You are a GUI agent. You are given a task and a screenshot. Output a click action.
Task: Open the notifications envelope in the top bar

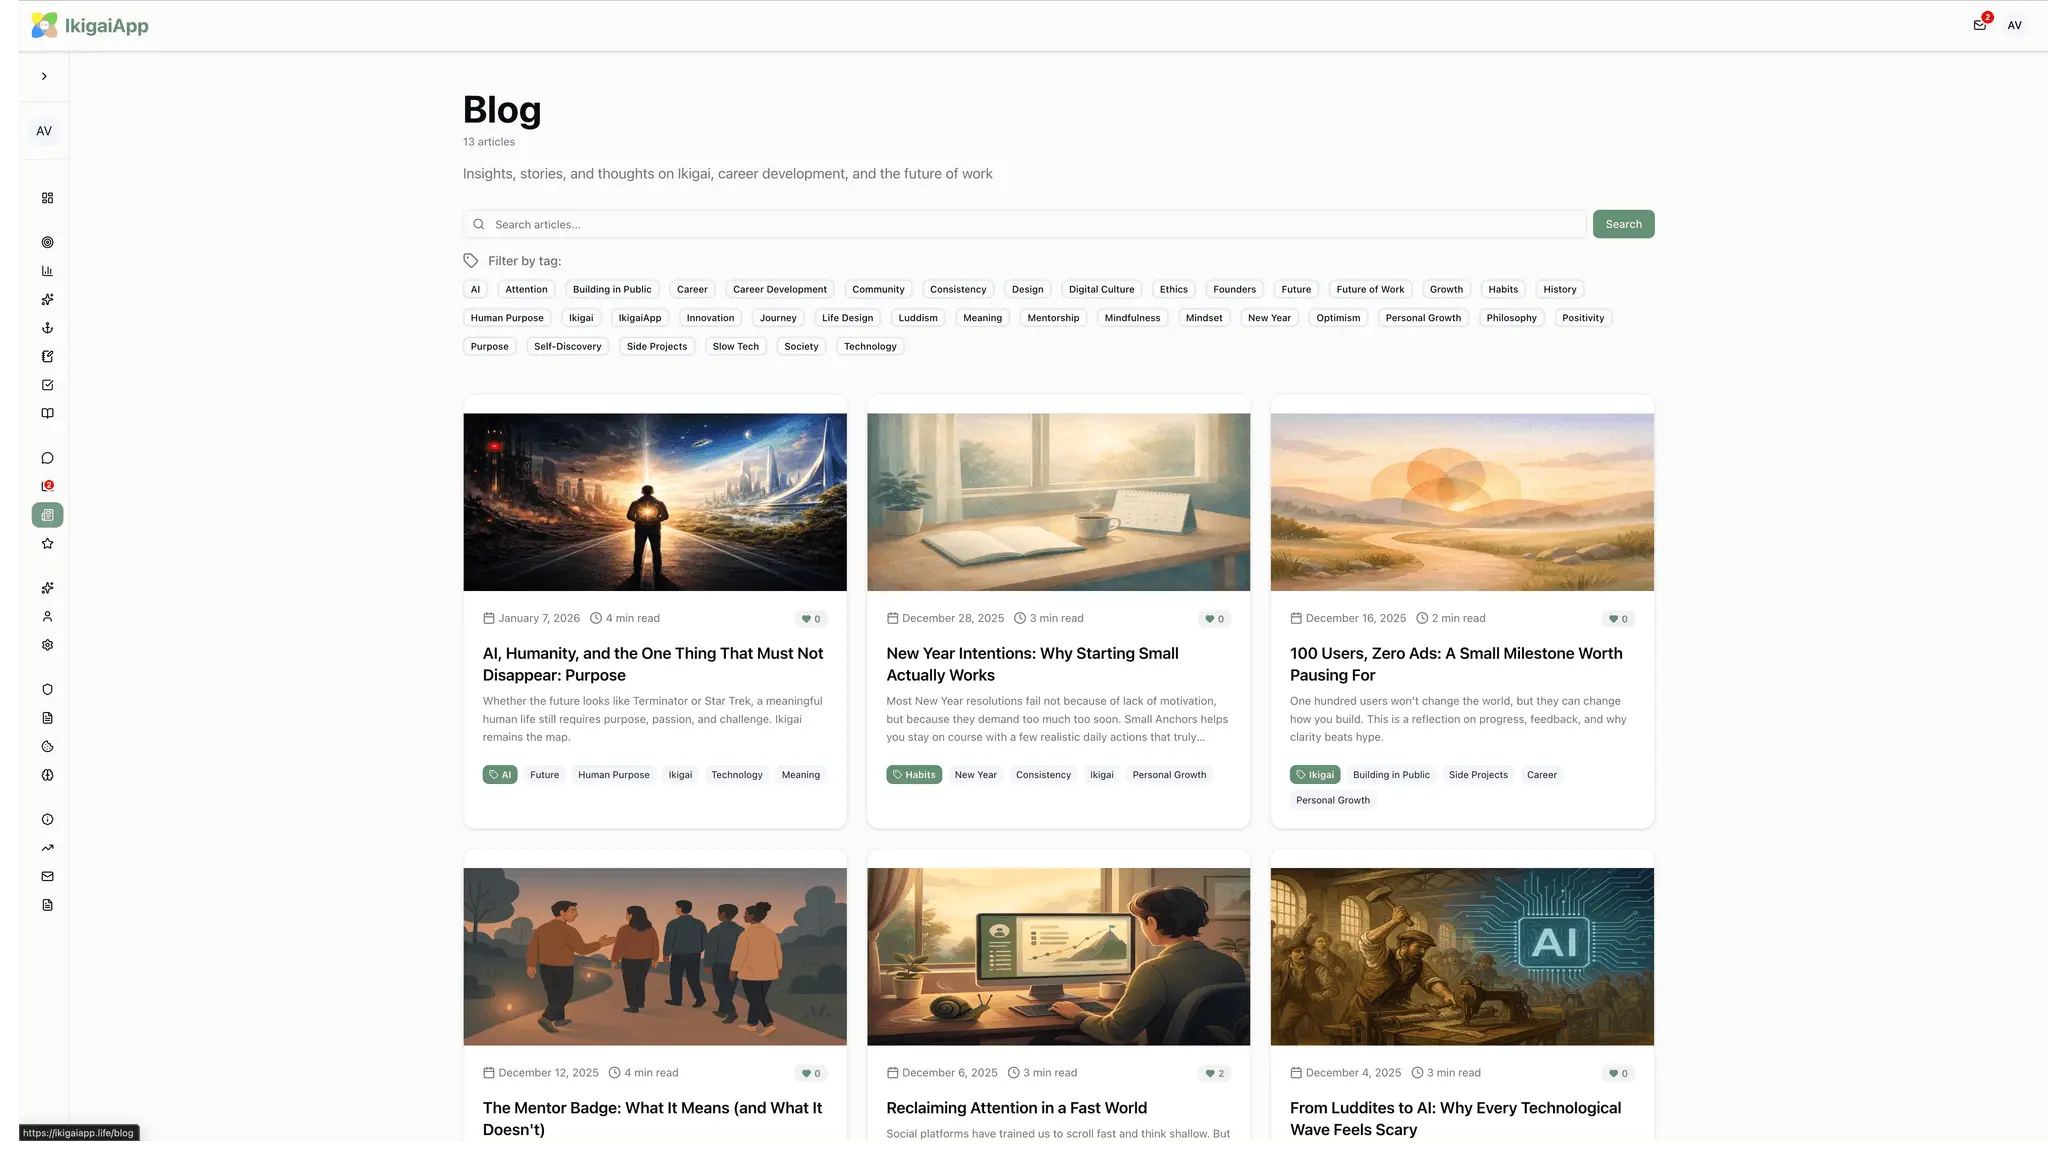(1980, 25)
